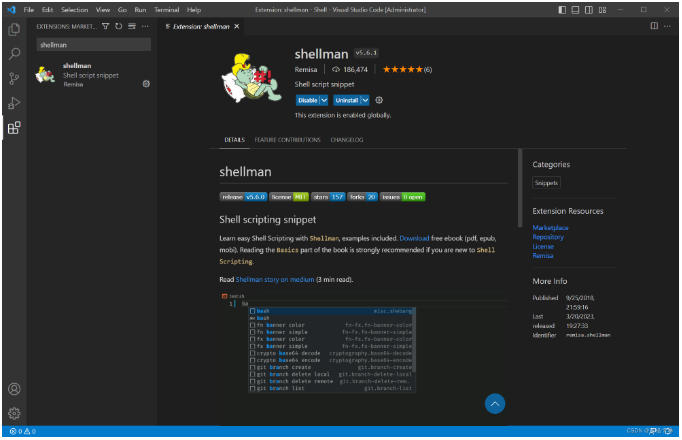
Task: Click the install count cloud icon
Action: (x=336, y=70)
